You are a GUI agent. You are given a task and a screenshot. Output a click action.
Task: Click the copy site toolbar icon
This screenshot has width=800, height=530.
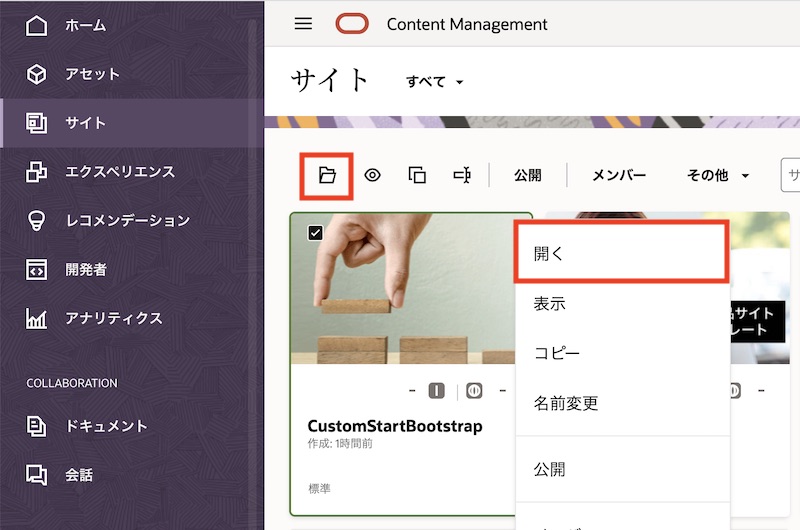417,175
